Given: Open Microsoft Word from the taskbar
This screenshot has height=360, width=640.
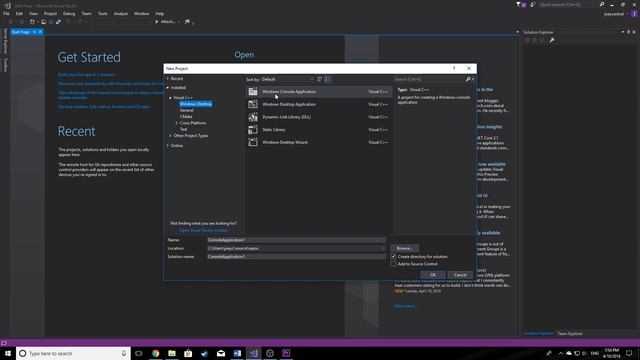Looking at the screenshot, I should 237,353.
